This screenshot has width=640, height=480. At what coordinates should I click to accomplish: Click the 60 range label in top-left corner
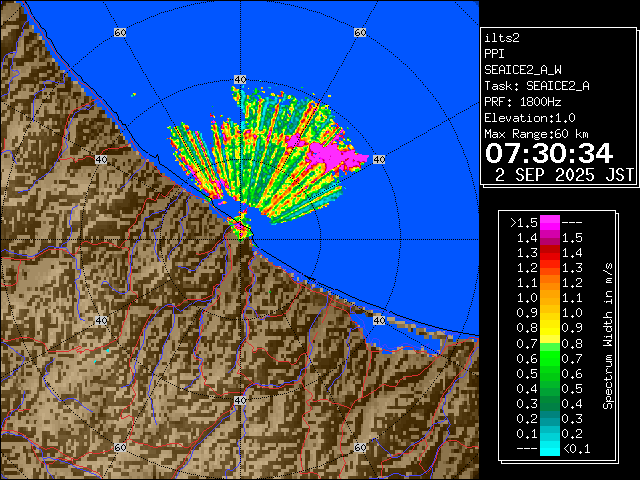[120, 32]
